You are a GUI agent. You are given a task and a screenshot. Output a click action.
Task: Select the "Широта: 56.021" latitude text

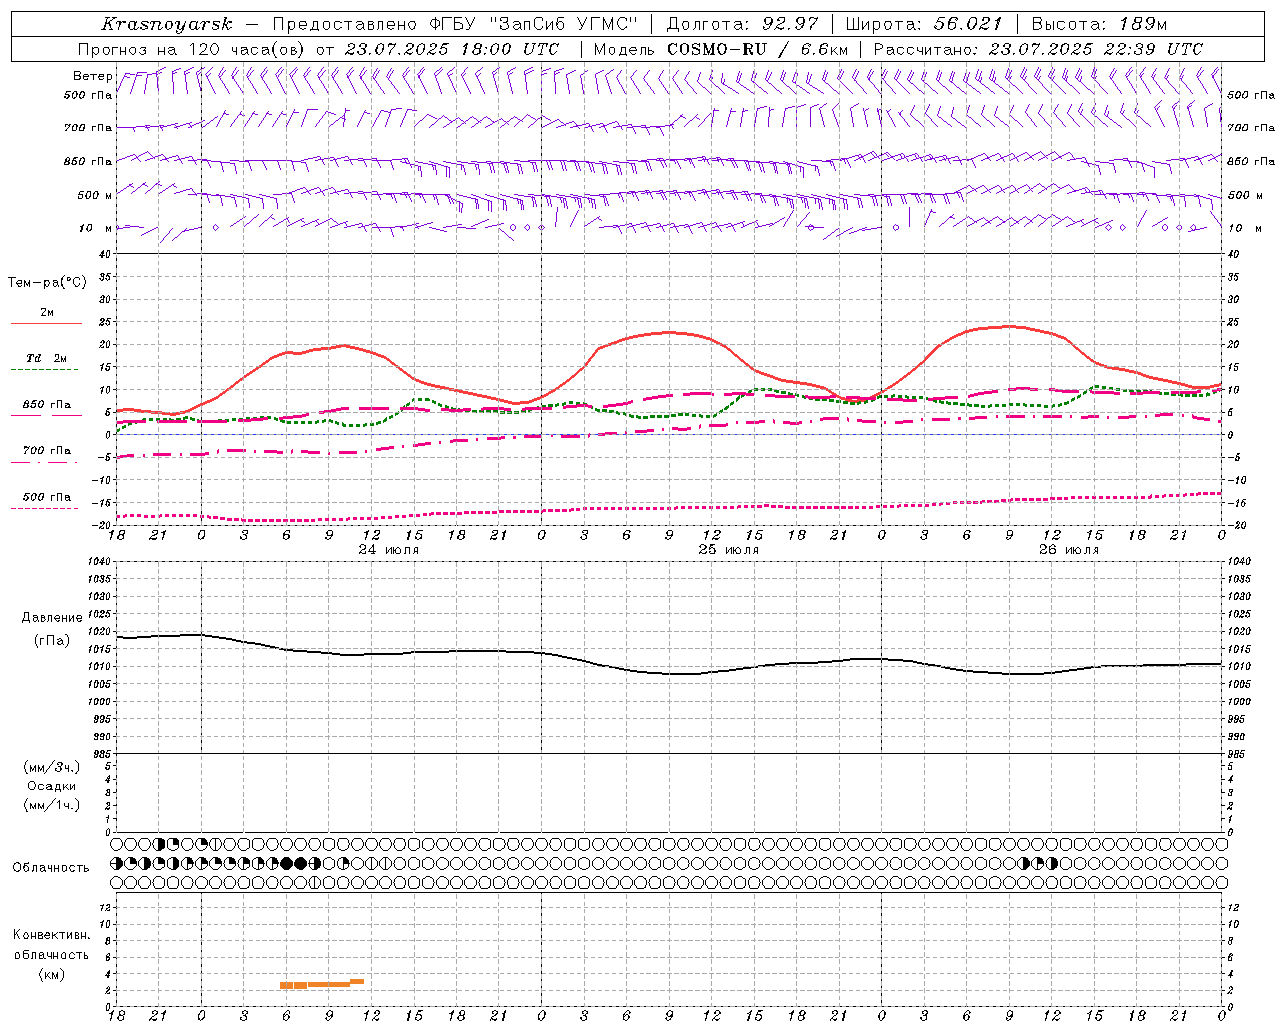coord(923,24)
